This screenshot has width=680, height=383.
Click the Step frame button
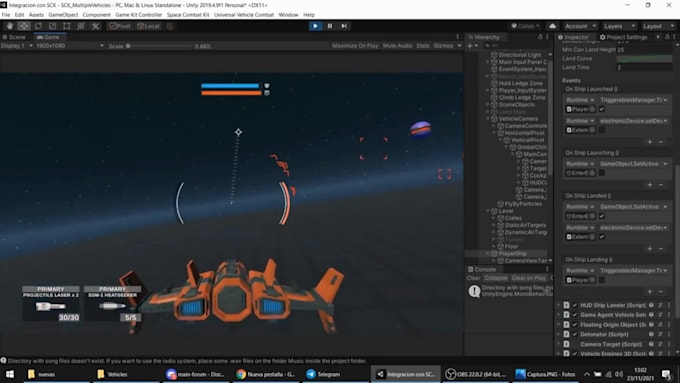(x=344, y=26)
